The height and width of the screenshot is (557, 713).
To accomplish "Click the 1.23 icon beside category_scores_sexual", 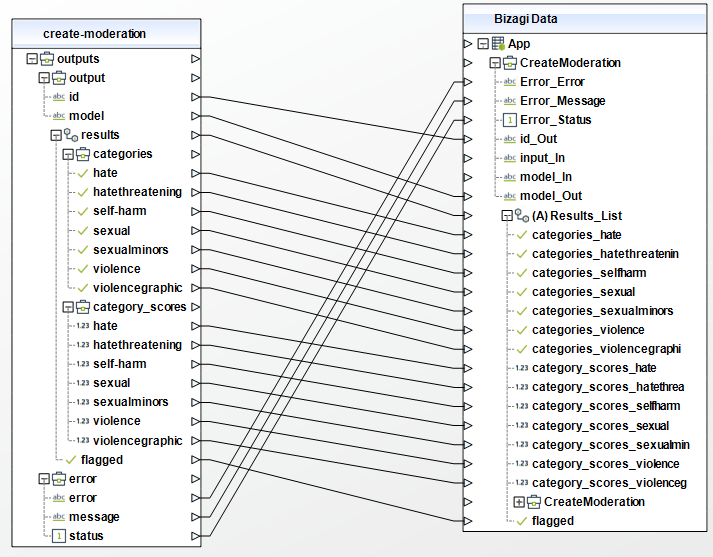I will tap(522, 426).
